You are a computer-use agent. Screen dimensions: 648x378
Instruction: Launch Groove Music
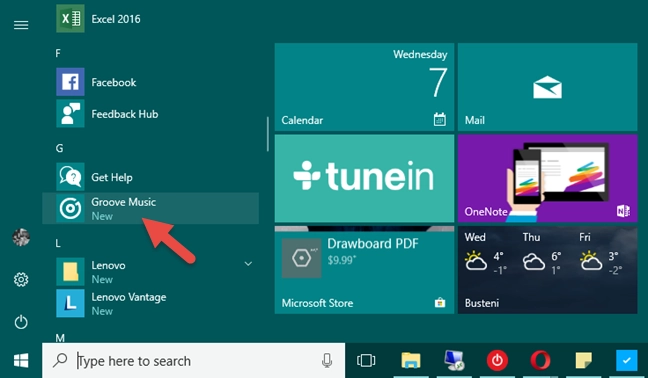151,208
